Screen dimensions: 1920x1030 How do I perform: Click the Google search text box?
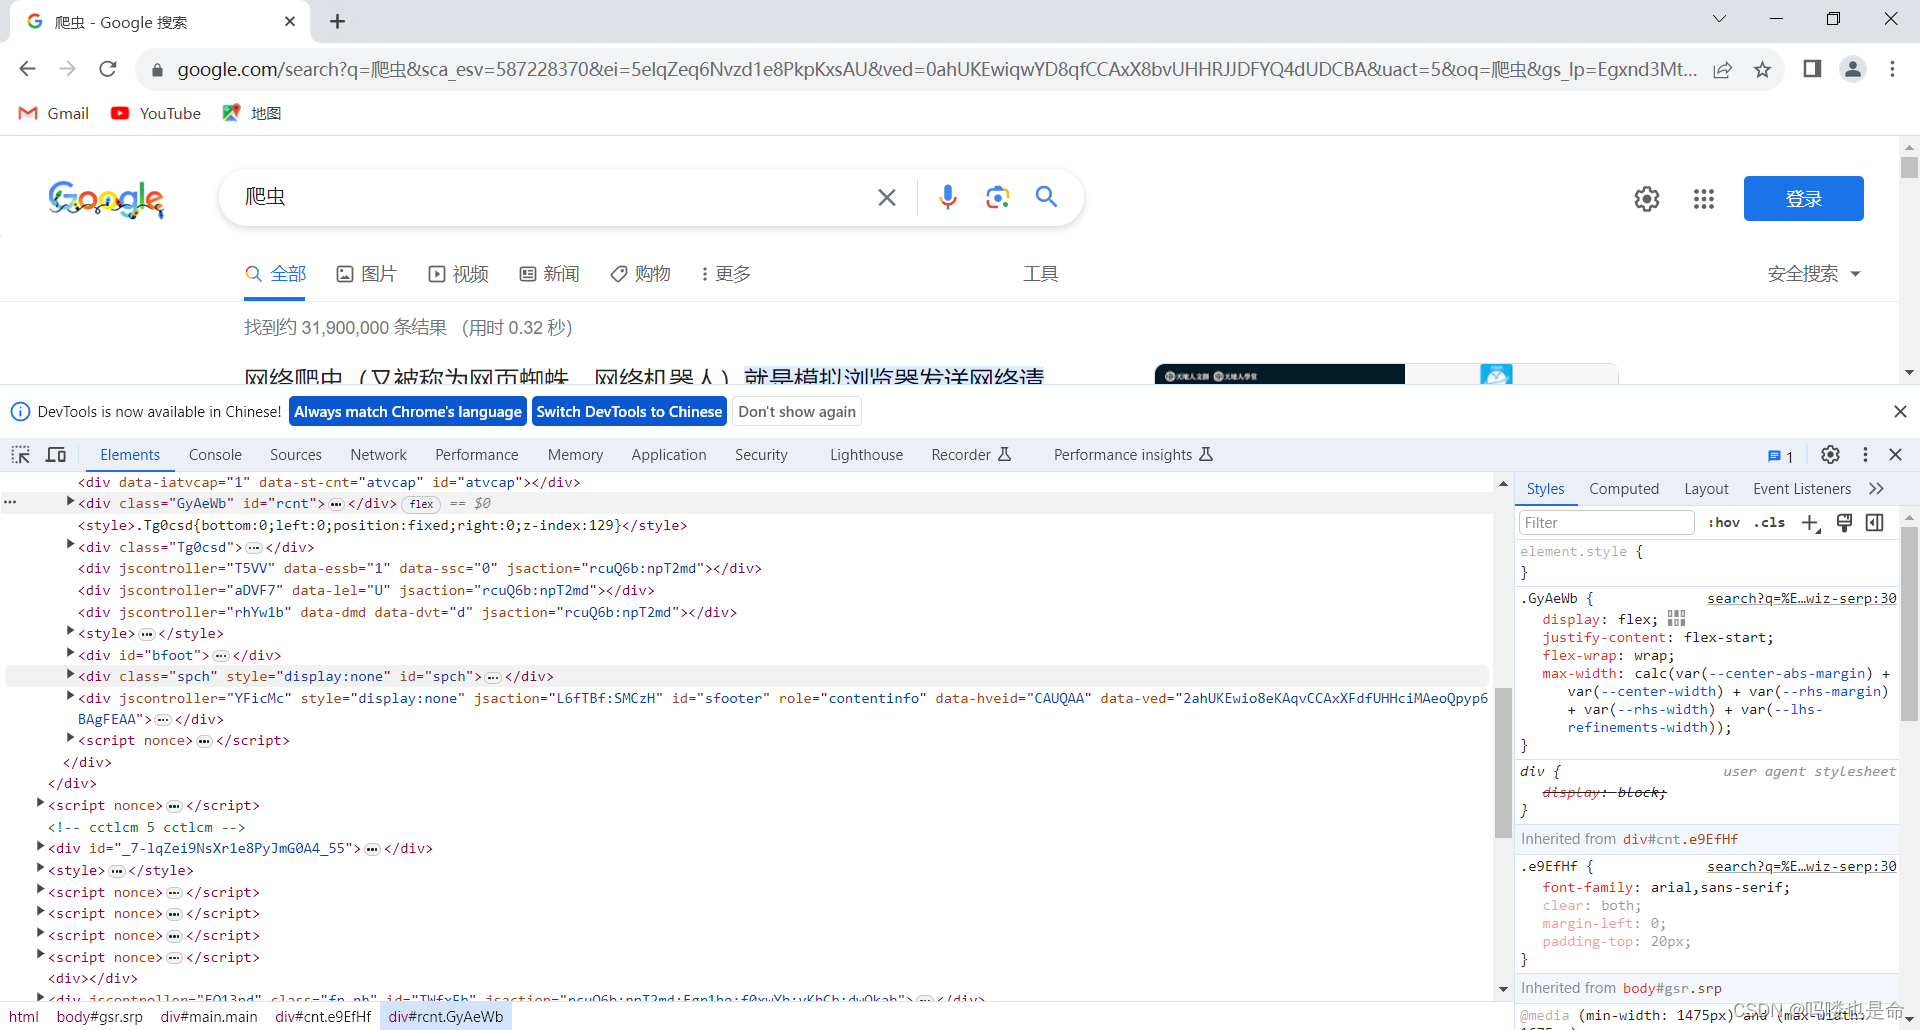pos(555,197)
